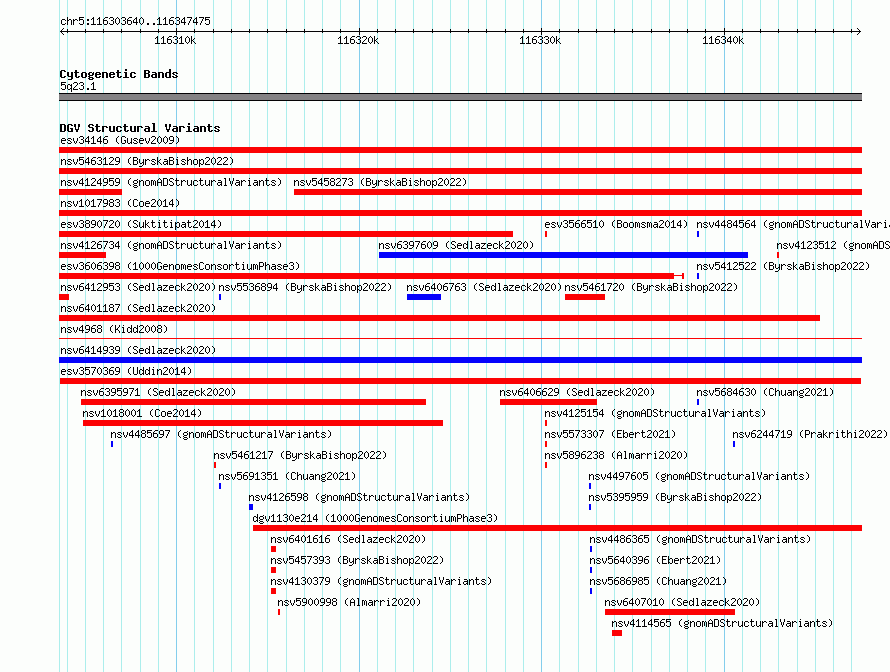Click esv3890720 (Suktitipat2014) label
Image resolution: width=890 pixels, height=672 pixels.
(x=141, y=224)
